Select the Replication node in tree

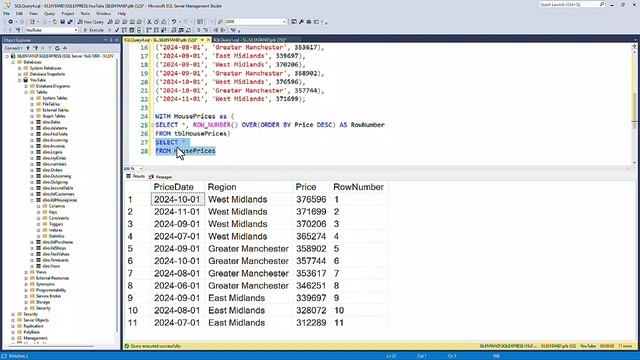pyautogui.click(x=33, y=326)
